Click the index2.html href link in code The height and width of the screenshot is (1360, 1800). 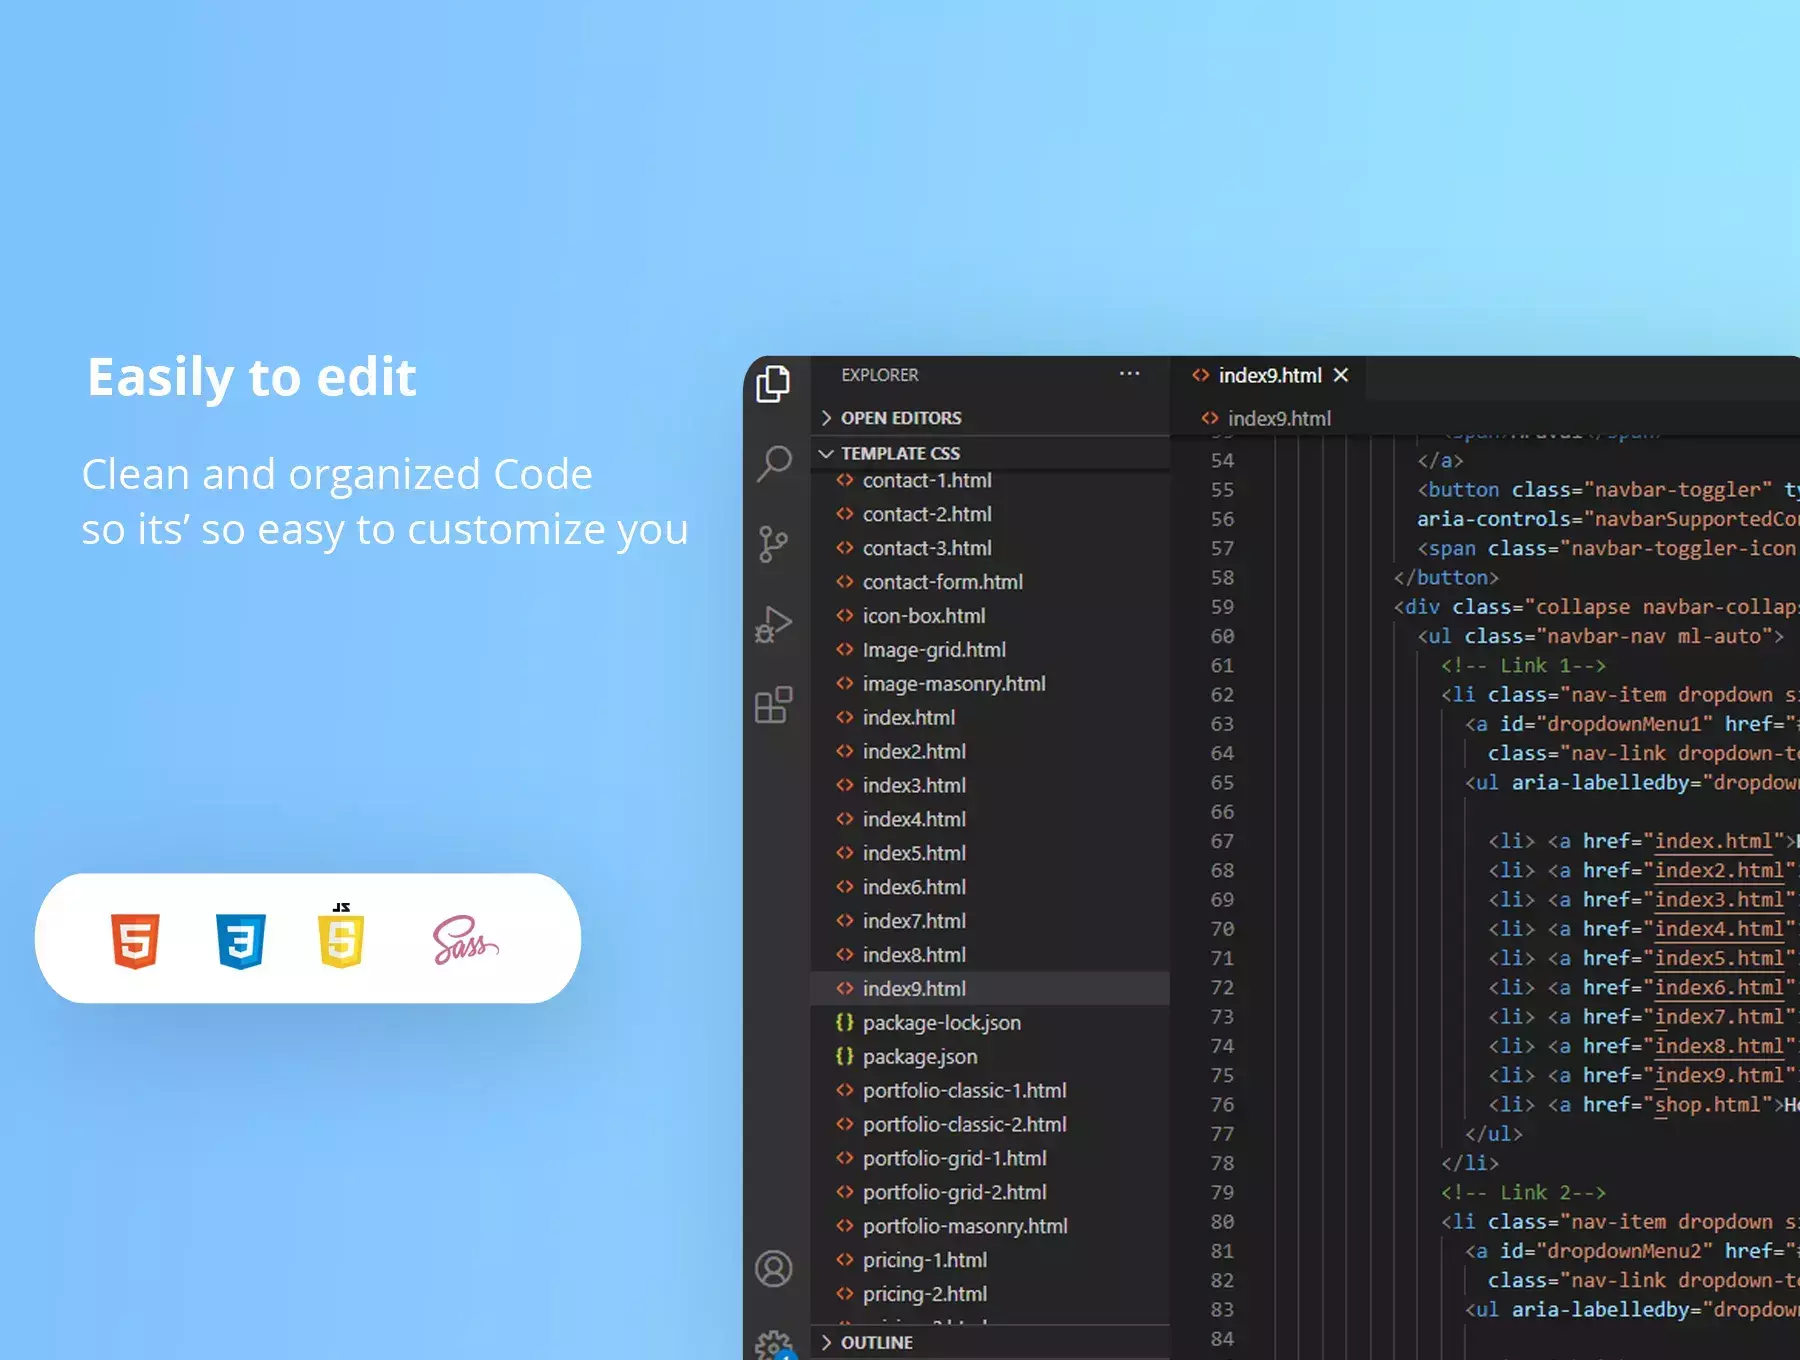click(x=1719, y=870)
